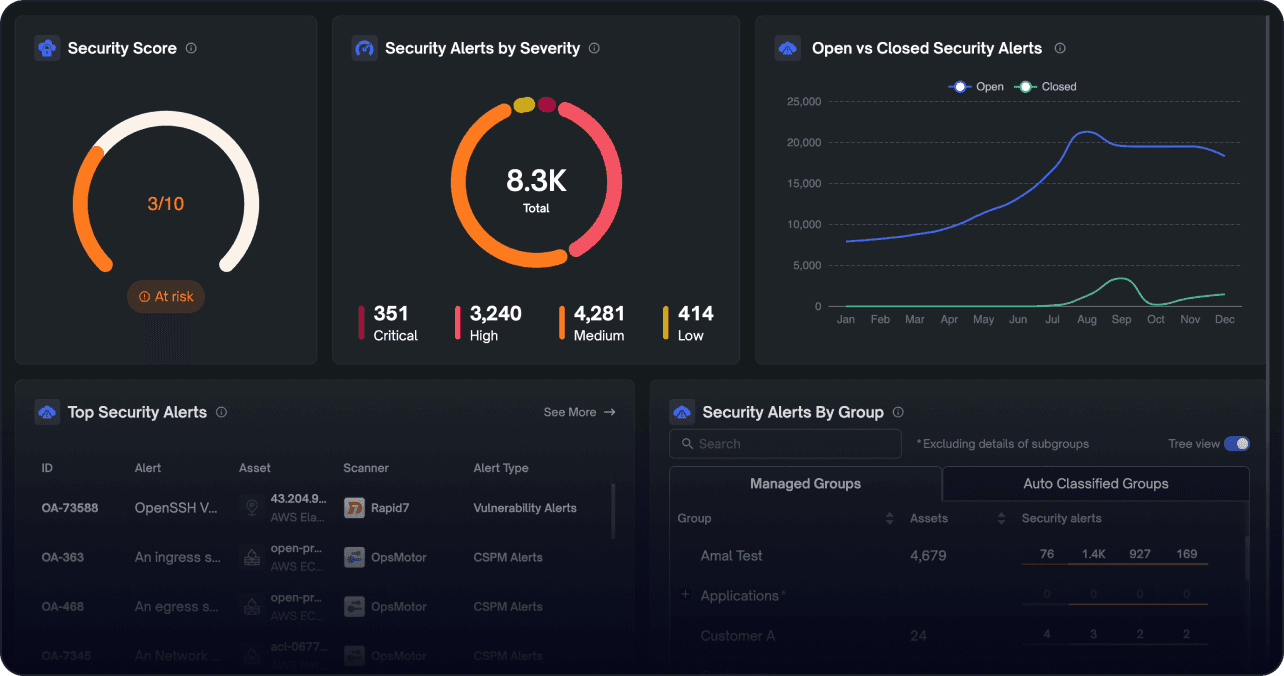The width and height of the screenshot is (1284, 676).
Task: Toggle the Open series in the chart legend
Action: point(976,87)
